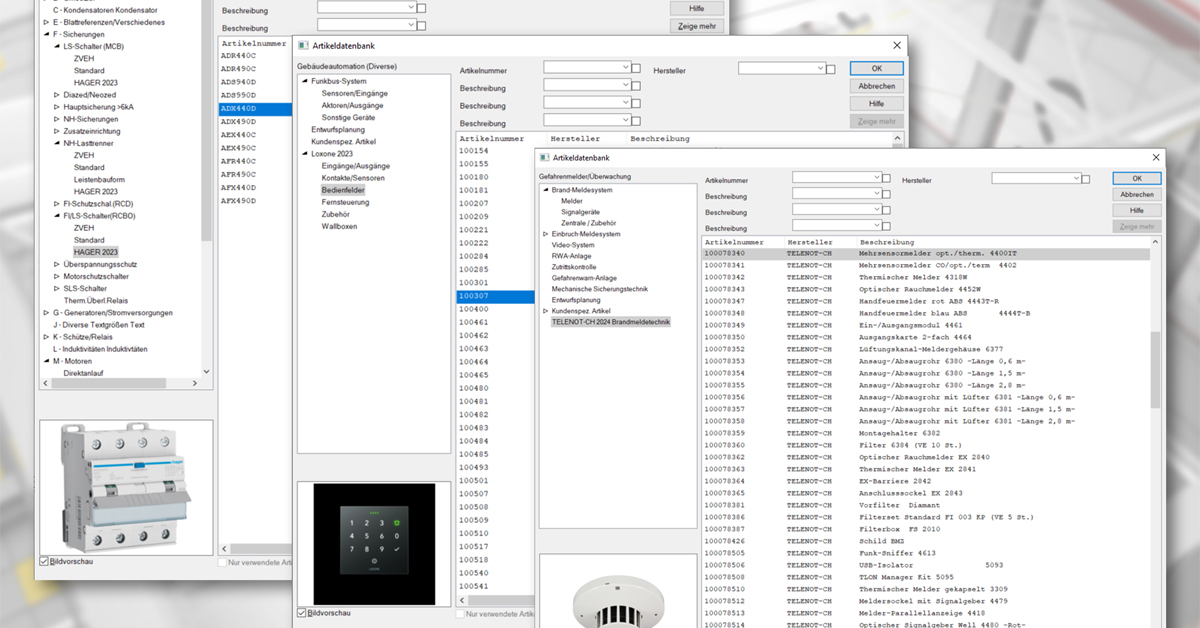Select Bedienfelder under Loxone 2023

click(x=343, y=190)
